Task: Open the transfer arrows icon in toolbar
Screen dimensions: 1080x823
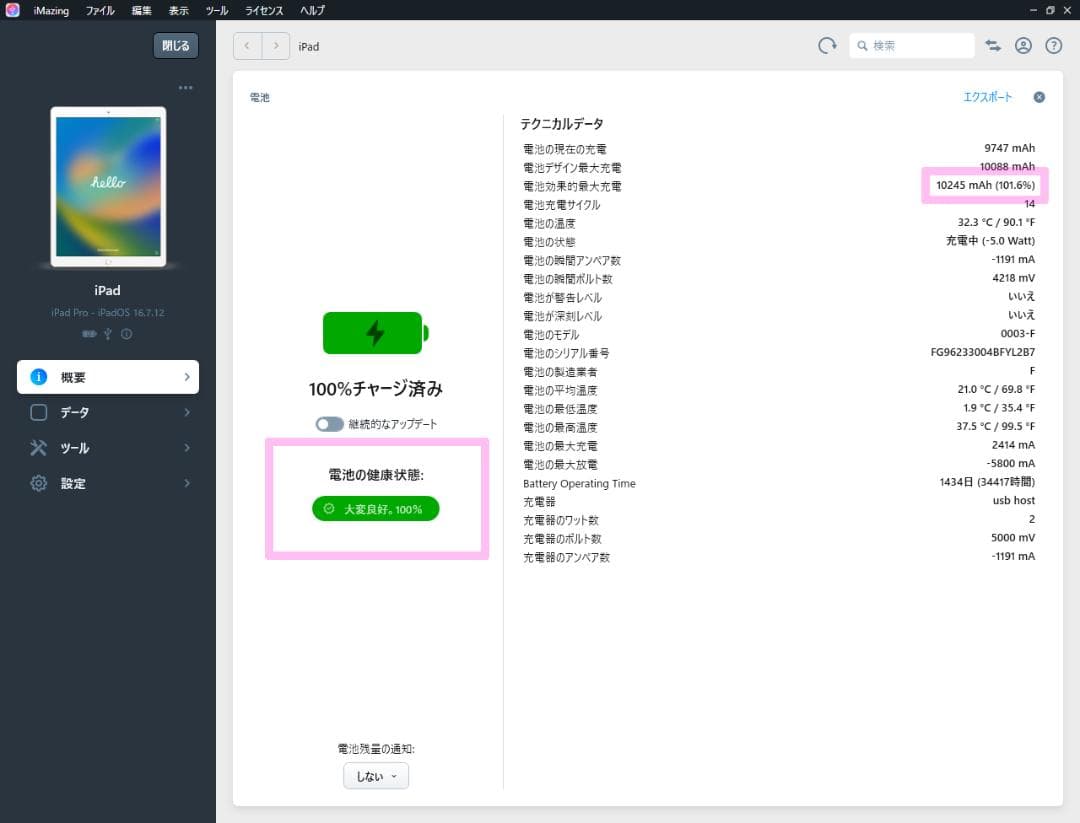Action: (x=992, y=45)
